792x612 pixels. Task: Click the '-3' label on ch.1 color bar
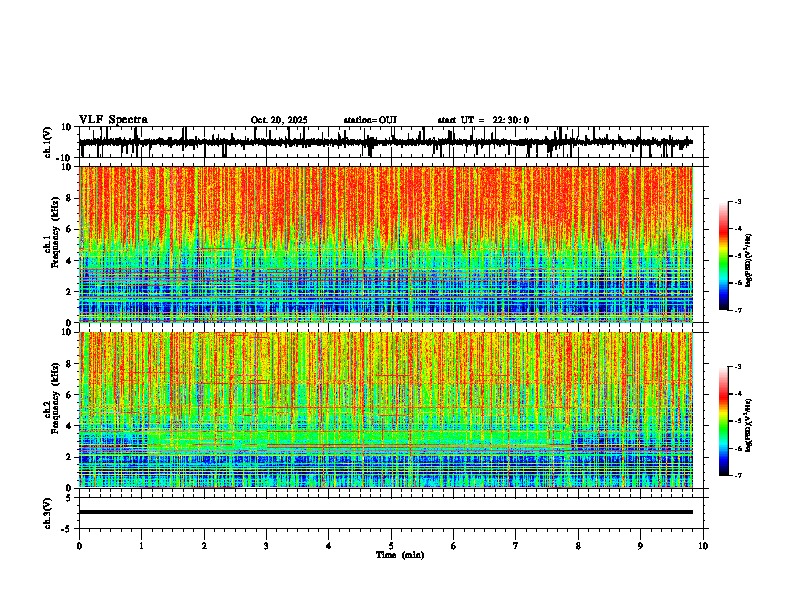tap(737, 201)
